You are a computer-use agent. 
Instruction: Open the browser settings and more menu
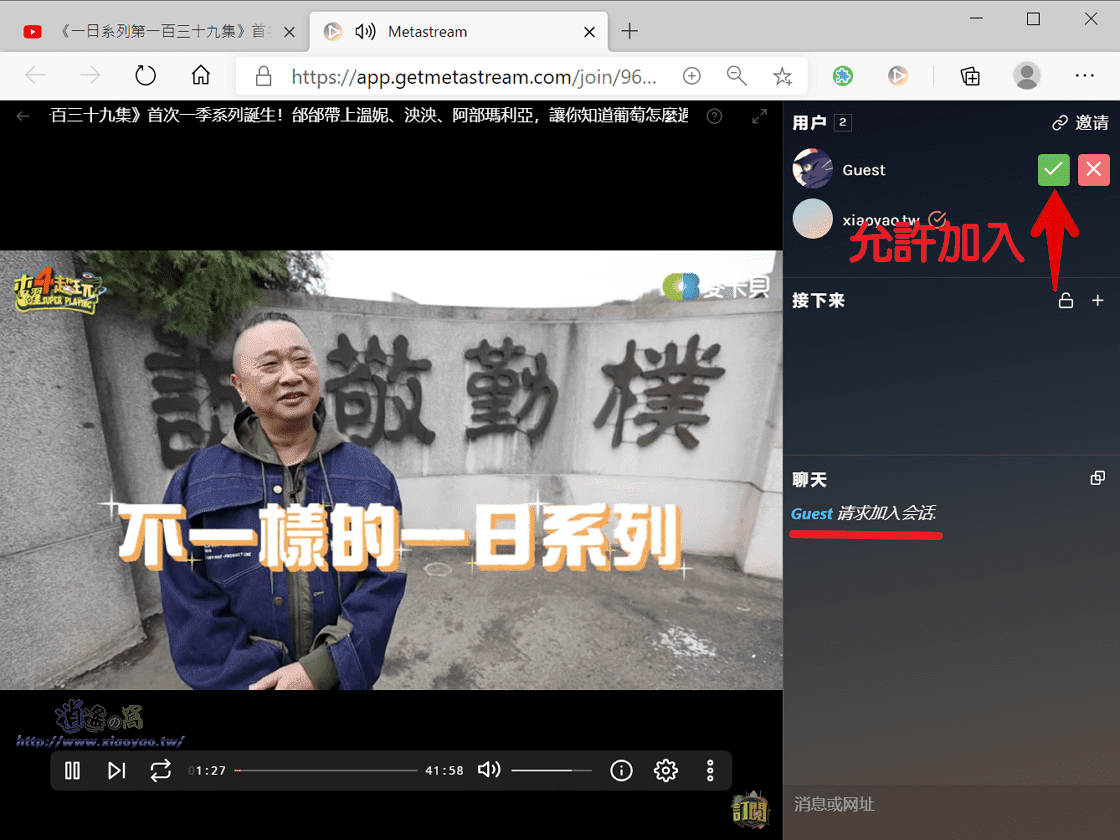click(1084, 76)
